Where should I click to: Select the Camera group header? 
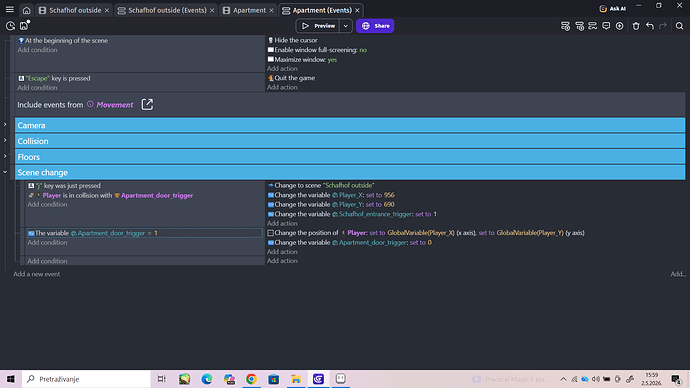tap(350, 125)
